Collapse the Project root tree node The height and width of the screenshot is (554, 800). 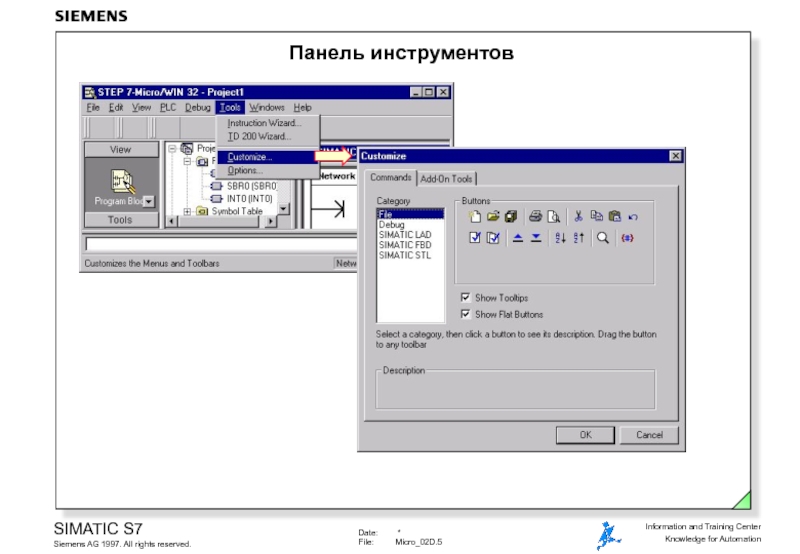[172, 149]
